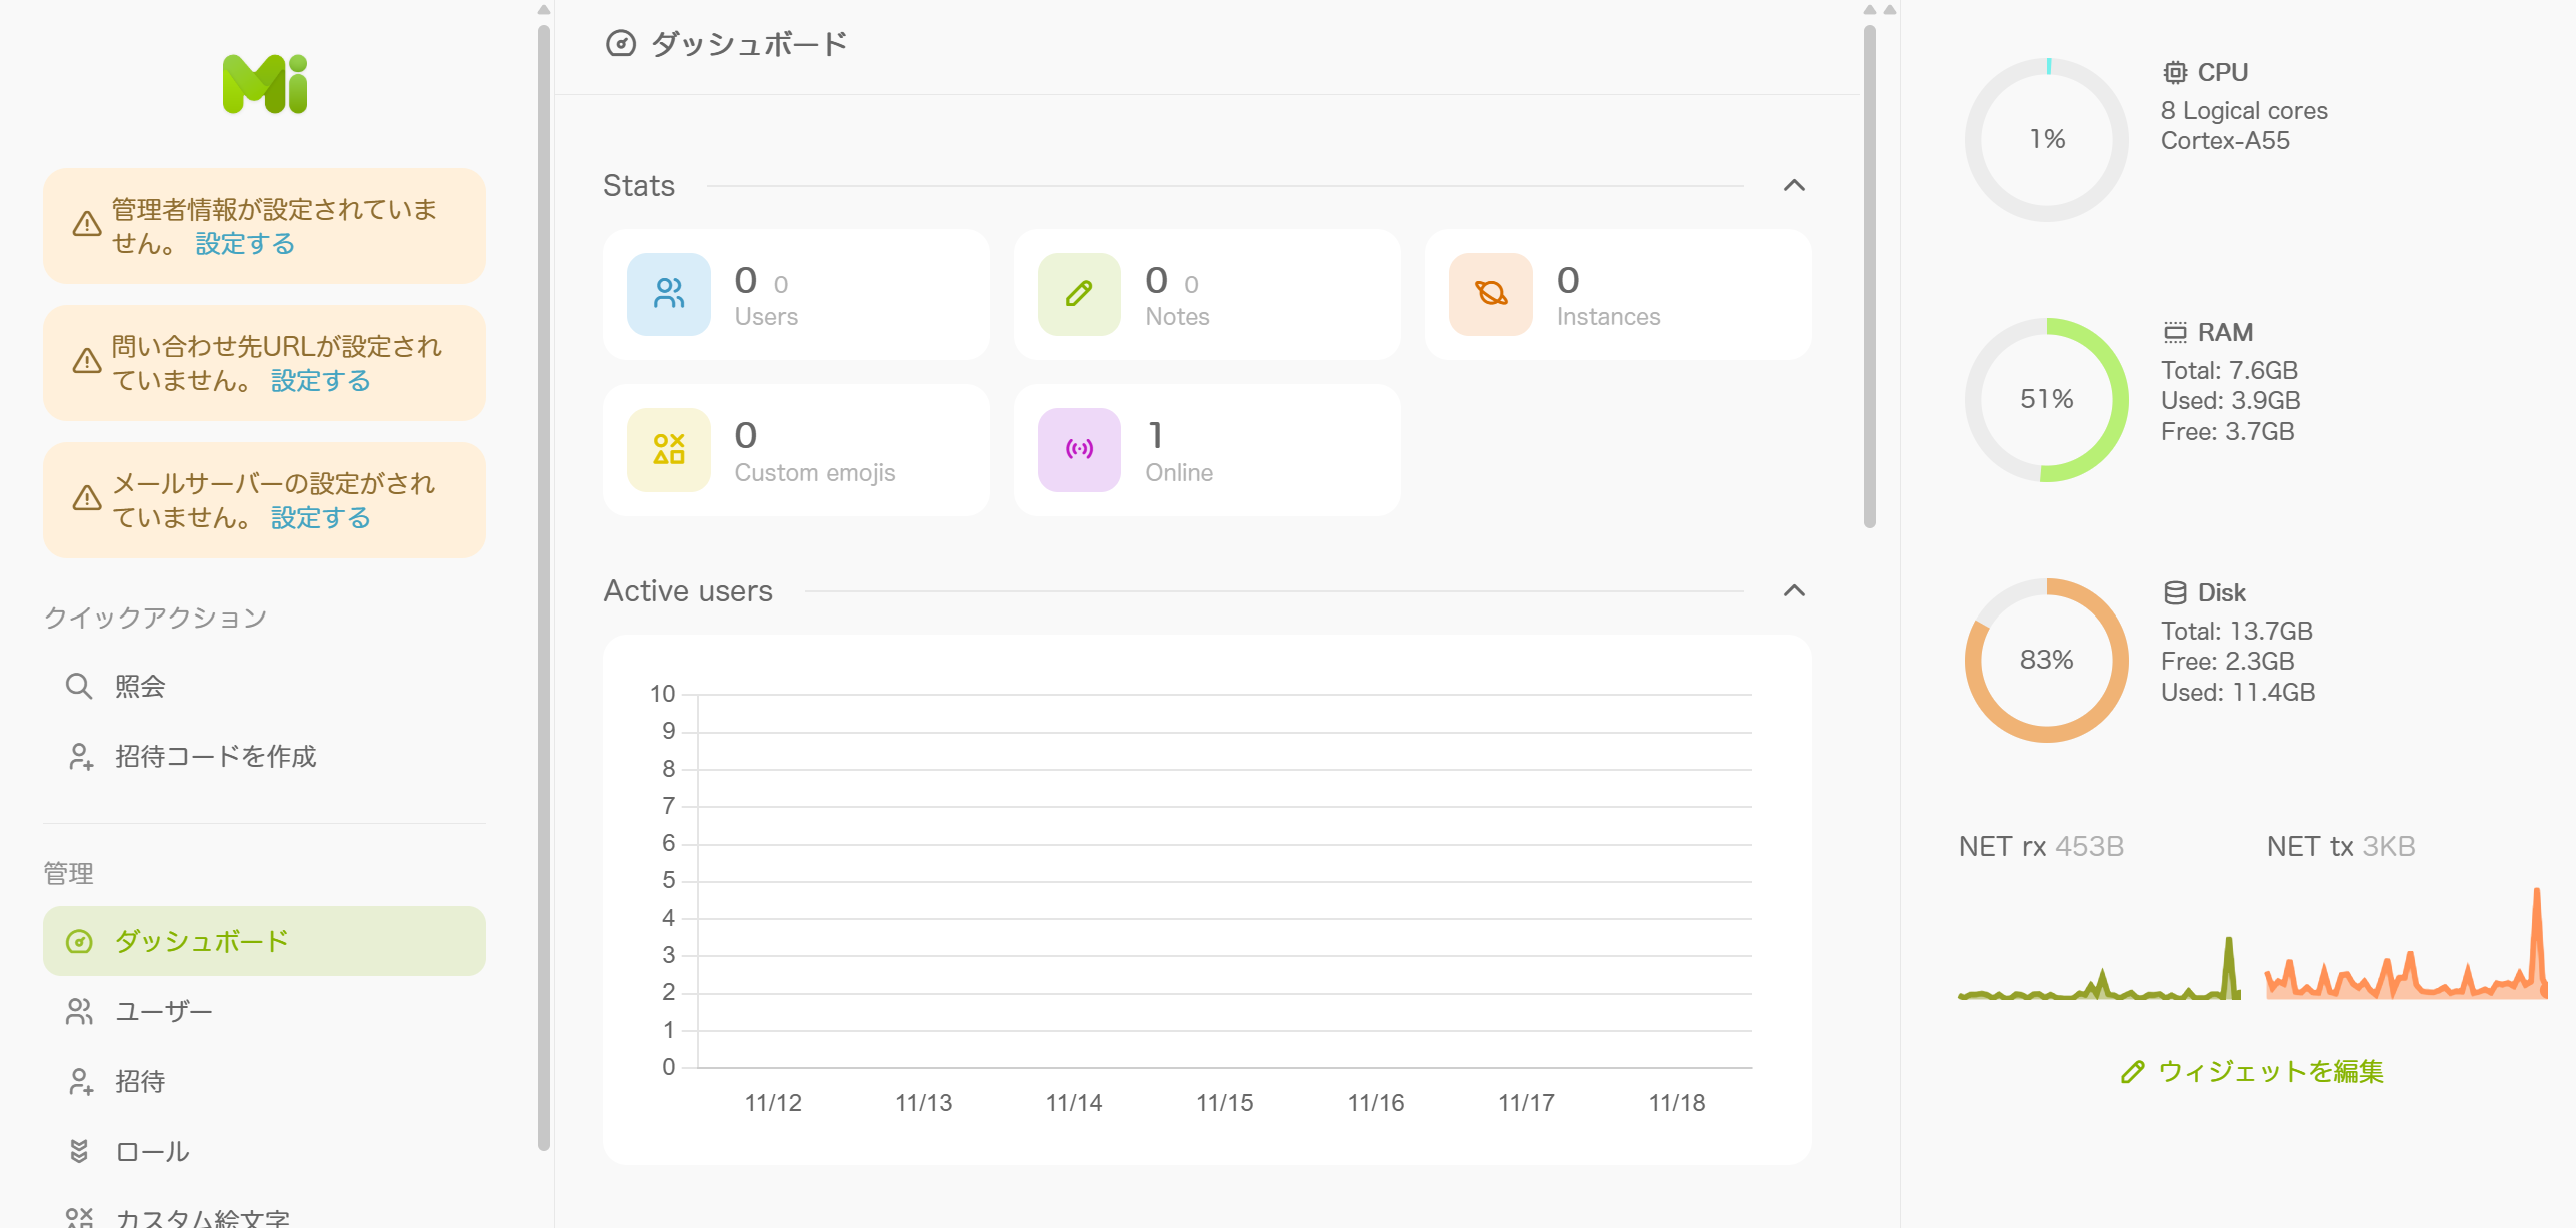Click the magnifier icon next to 照会
2576x1228 pixels.
tap(79, 686)
